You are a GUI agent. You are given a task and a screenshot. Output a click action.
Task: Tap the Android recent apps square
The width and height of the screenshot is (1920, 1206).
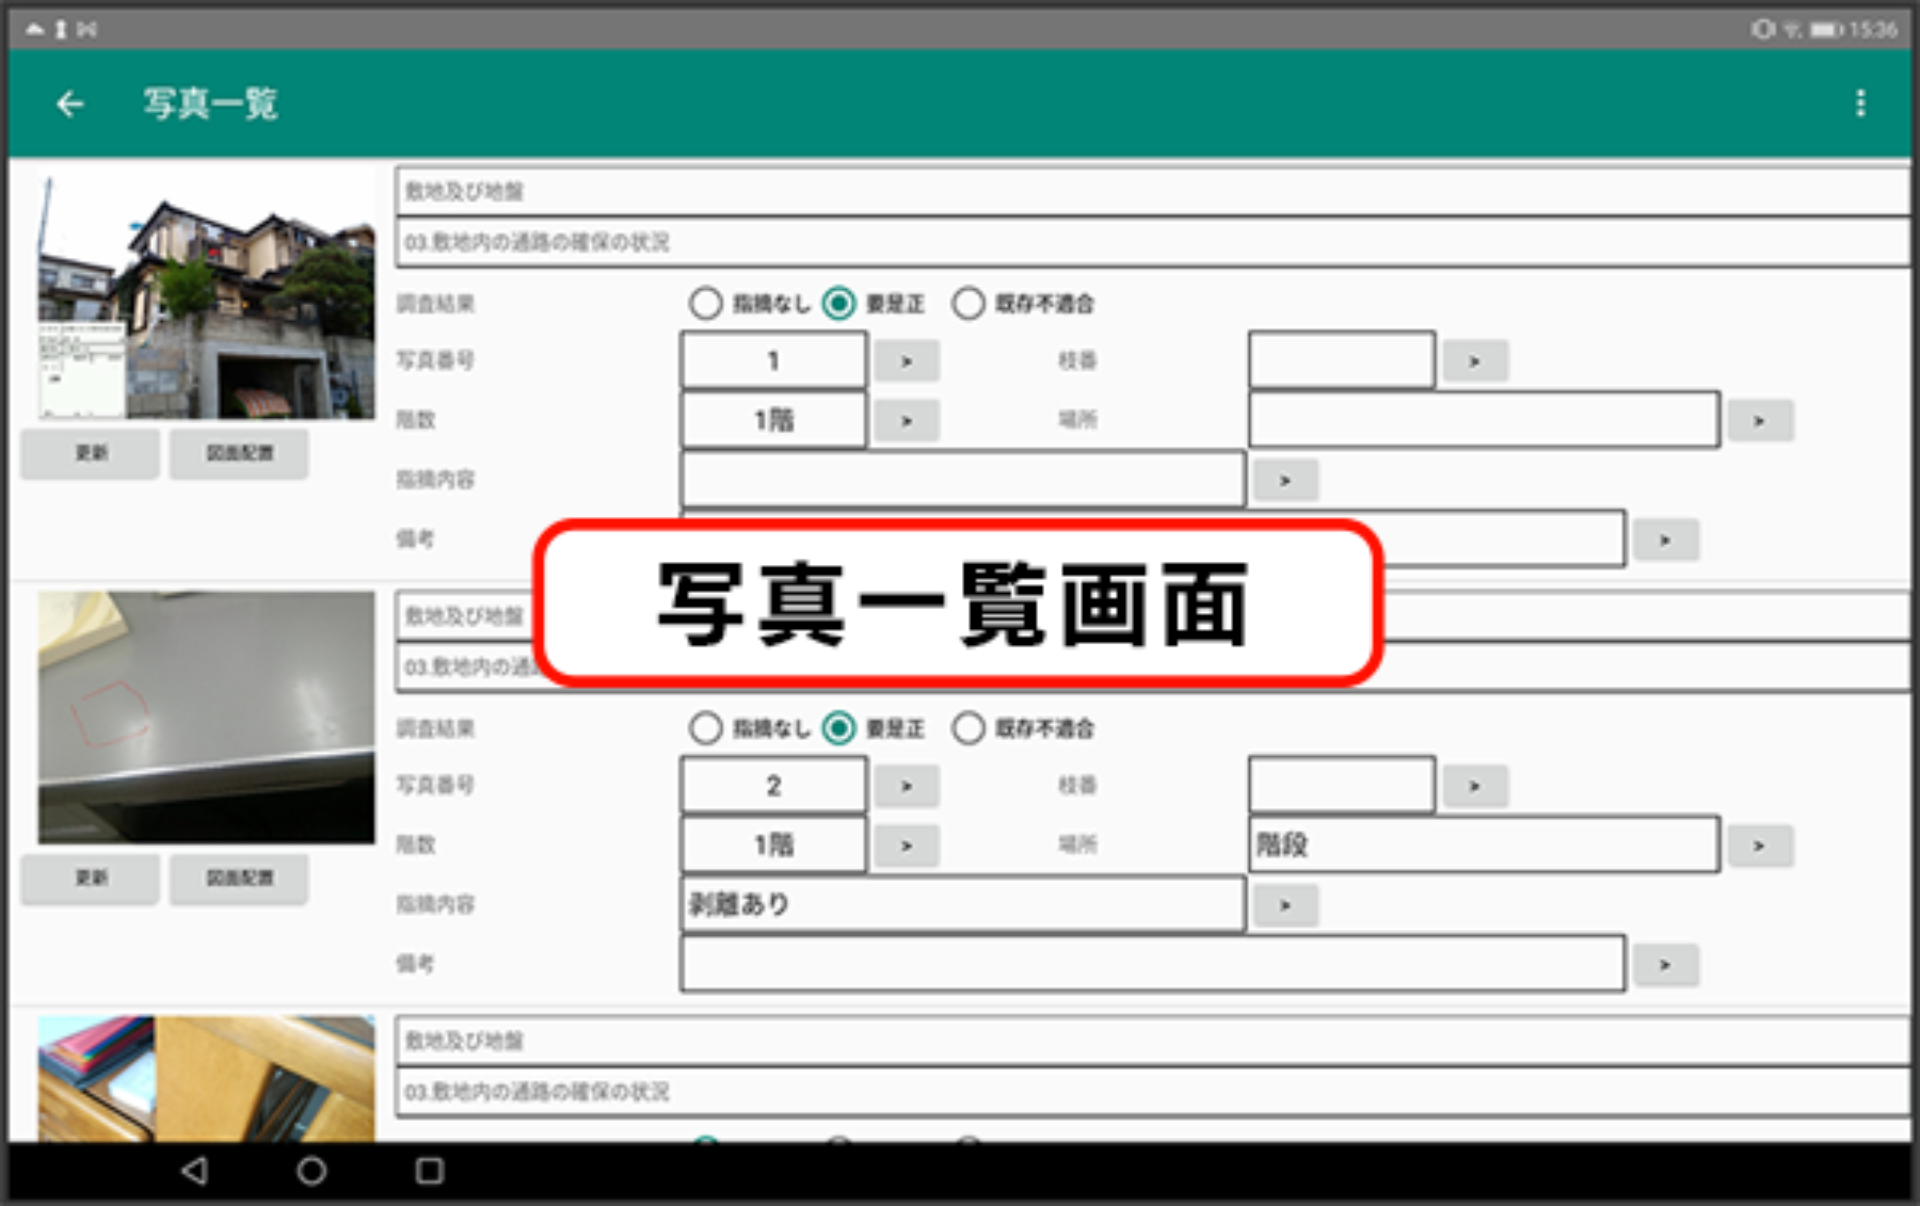(429, 1170)
